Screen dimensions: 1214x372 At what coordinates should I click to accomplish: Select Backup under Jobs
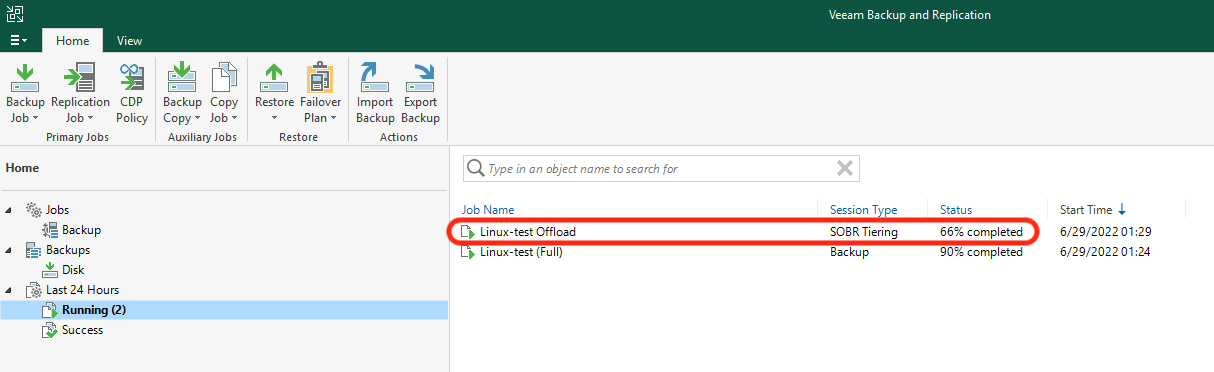[x=81, y=230]
